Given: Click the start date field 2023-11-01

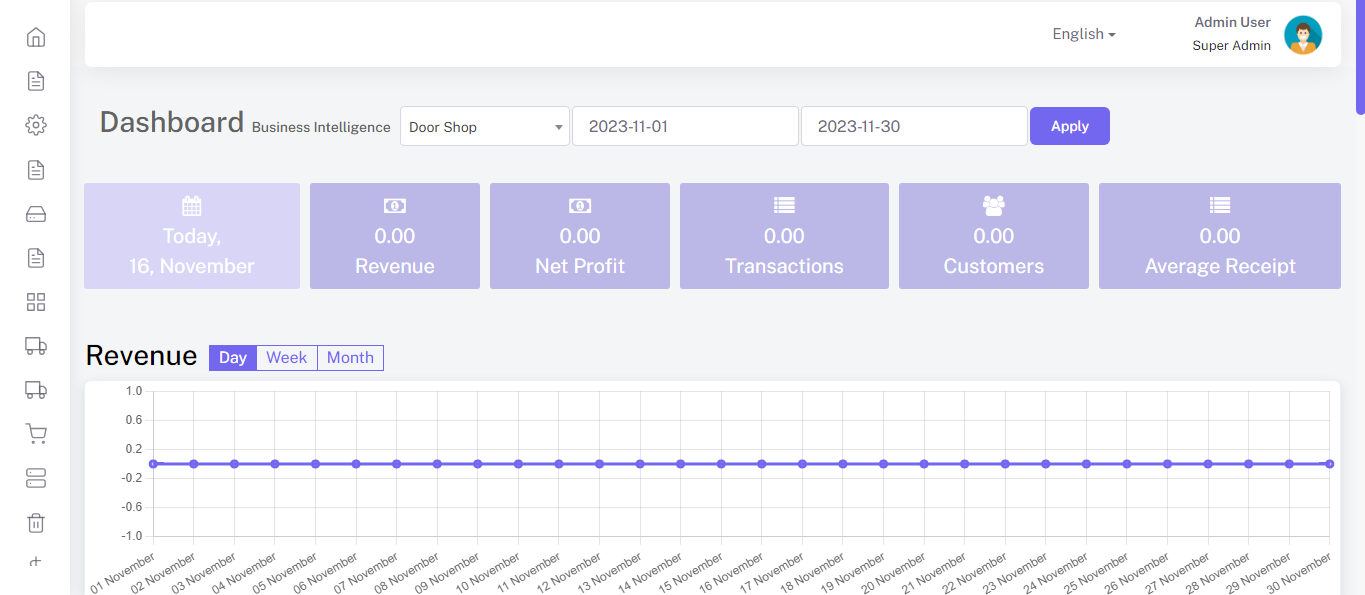Looking at the screenshot, I should pyautogui.click(x=685, y=127).
